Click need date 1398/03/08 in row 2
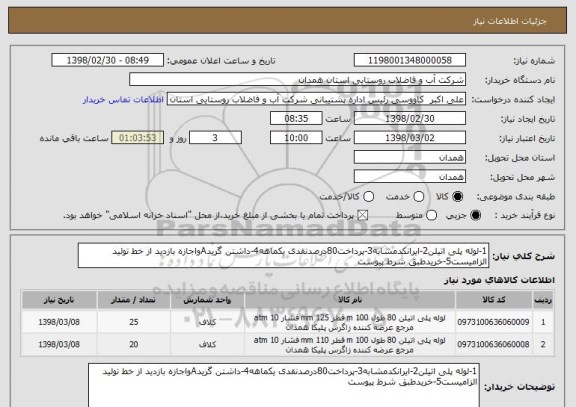 [x=59, y=345]
